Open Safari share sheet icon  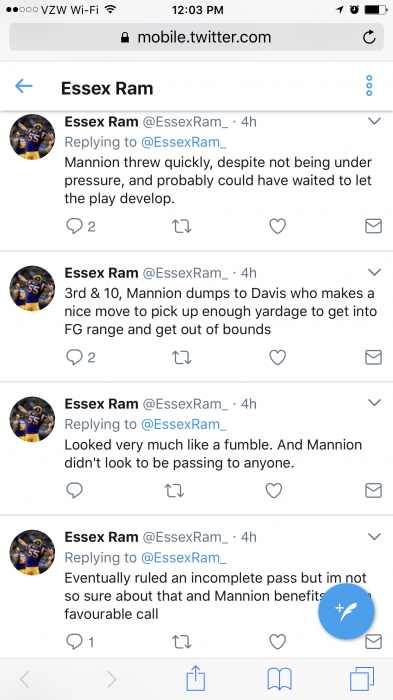point(196,679)
